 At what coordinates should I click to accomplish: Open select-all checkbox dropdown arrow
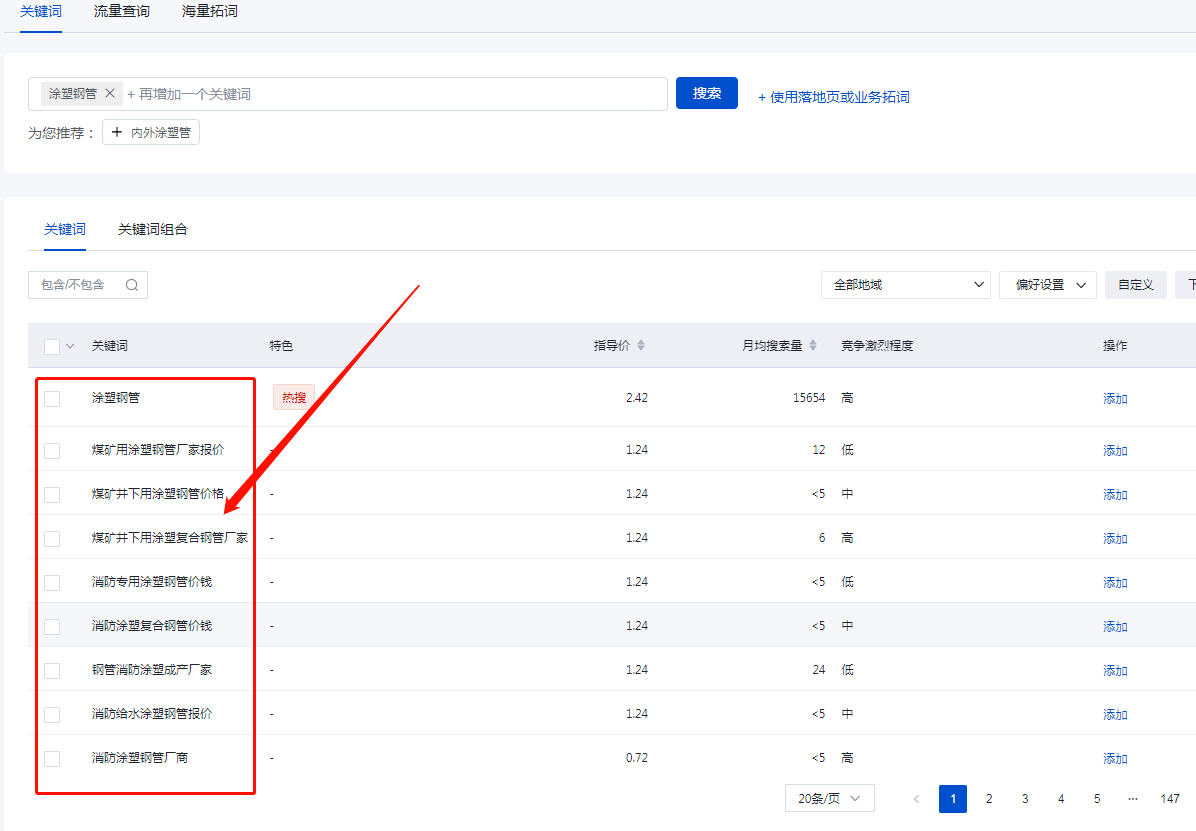point(70,346)
